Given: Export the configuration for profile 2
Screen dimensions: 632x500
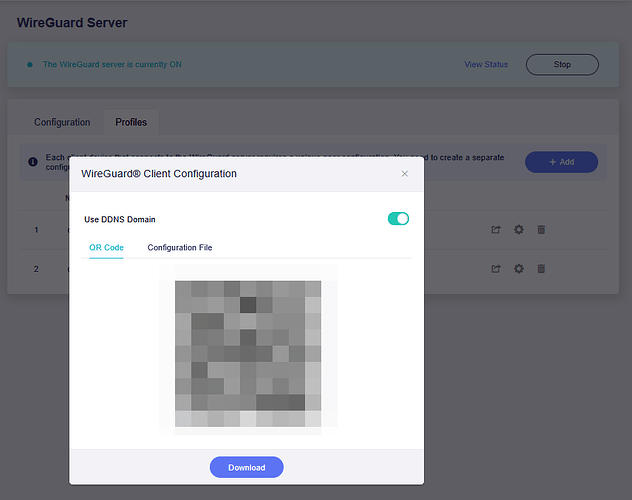Looking at the screenshot, I should click(496, 269).
